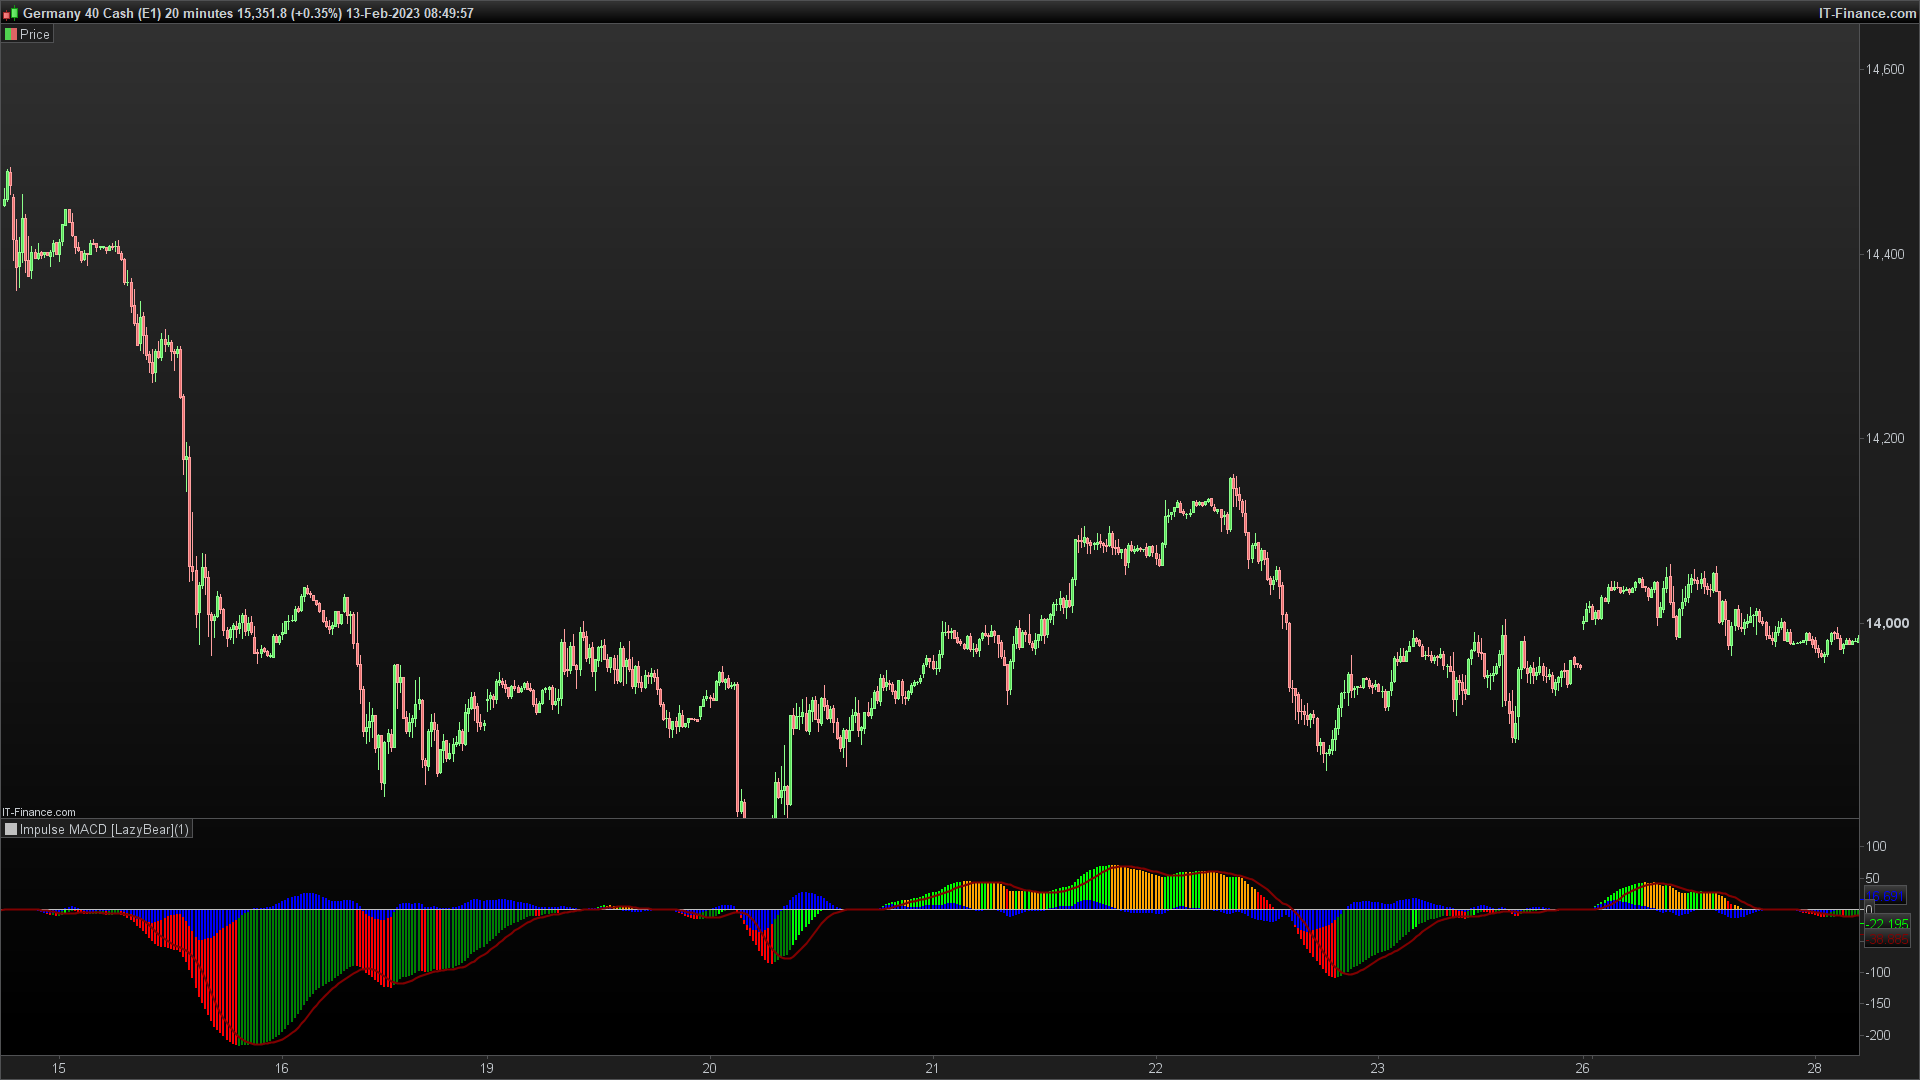
Task: Click the date 19 on time axis
Action: pyautogui.click(x=486, y=1068)
